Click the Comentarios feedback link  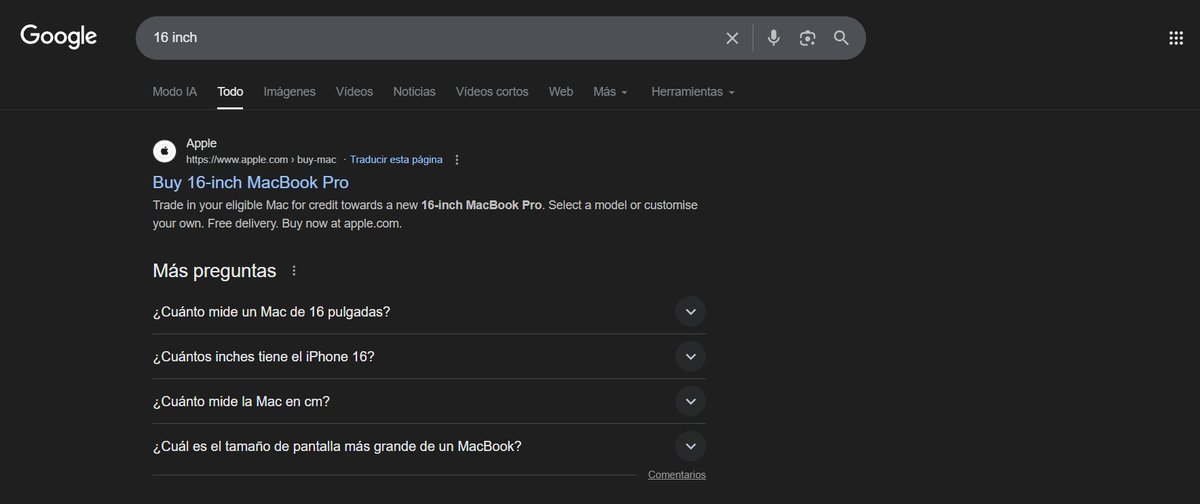tap(677, 475)
